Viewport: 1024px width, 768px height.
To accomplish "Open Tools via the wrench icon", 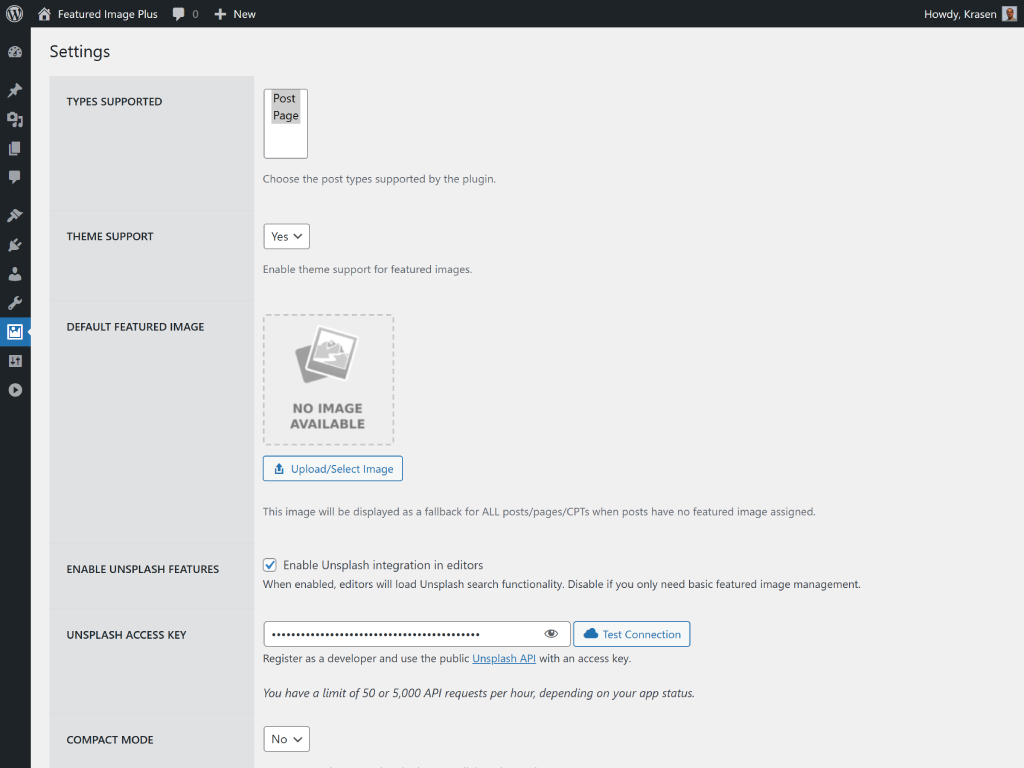I will (x=15, y=302).
